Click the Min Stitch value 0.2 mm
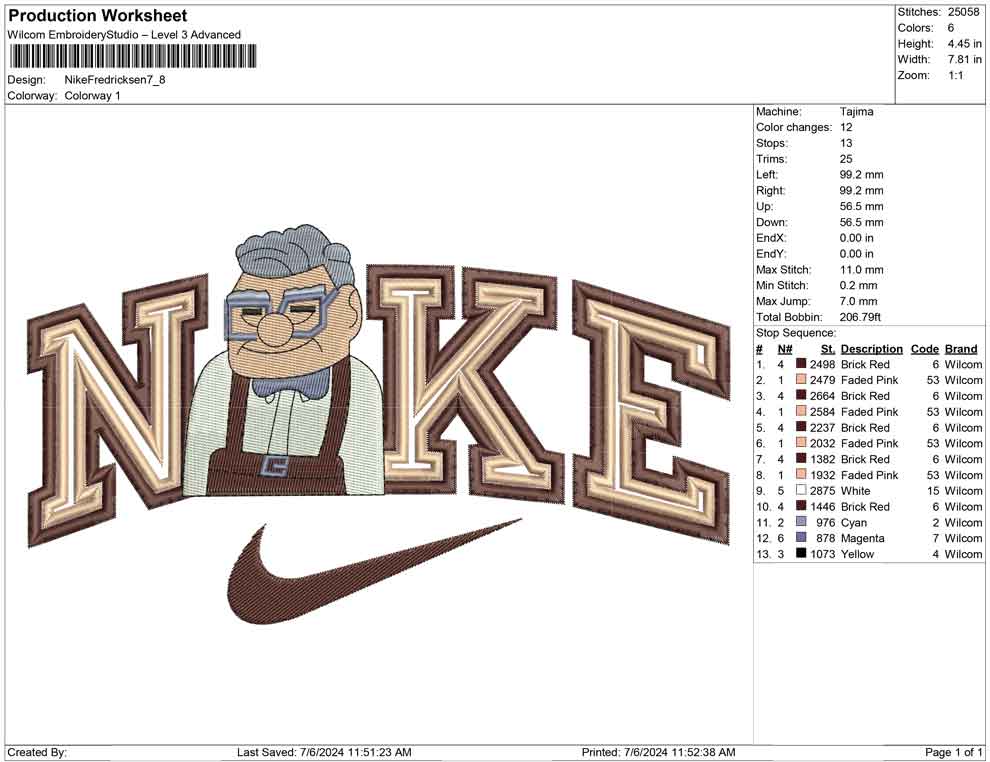 [859, 285]
